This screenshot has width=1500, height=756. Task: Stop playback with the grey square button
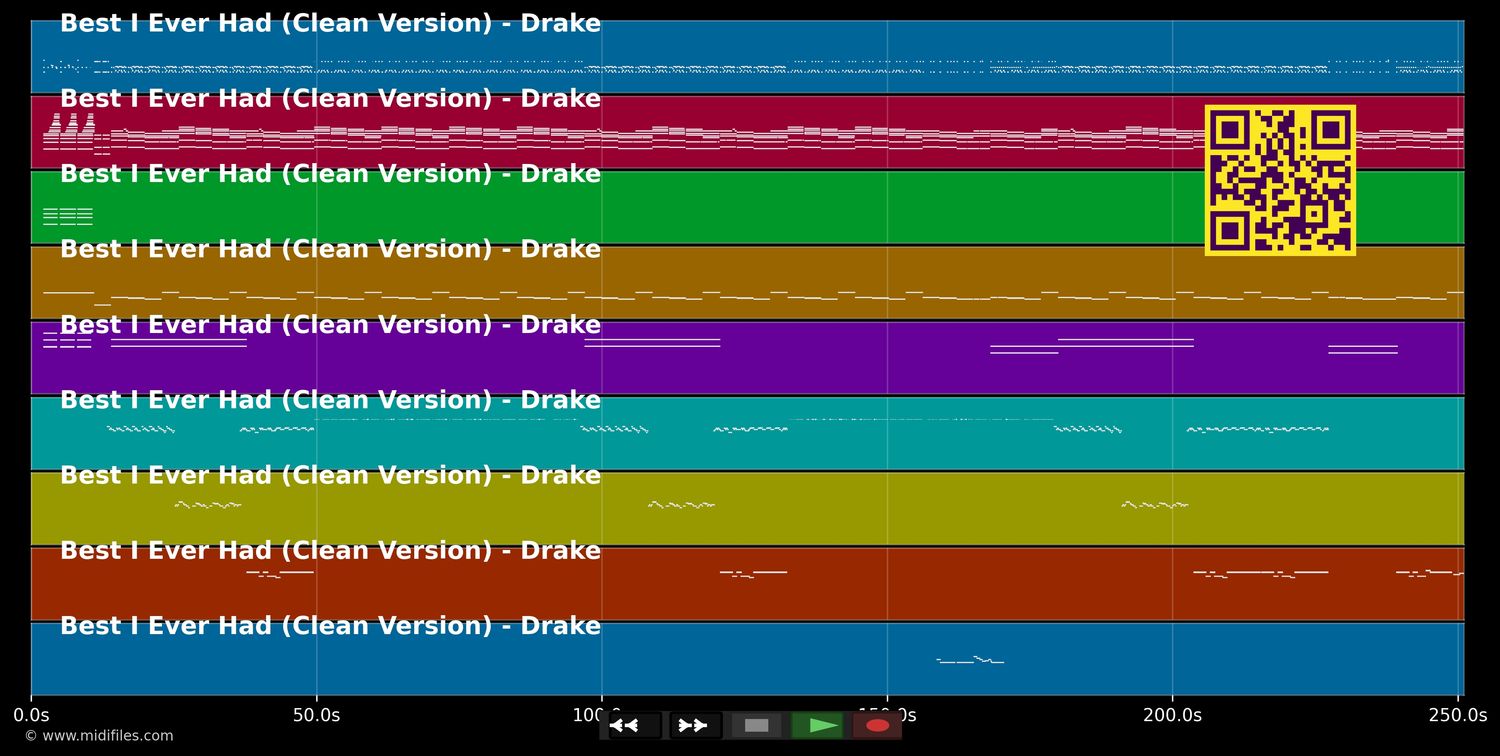click(757, 725)
